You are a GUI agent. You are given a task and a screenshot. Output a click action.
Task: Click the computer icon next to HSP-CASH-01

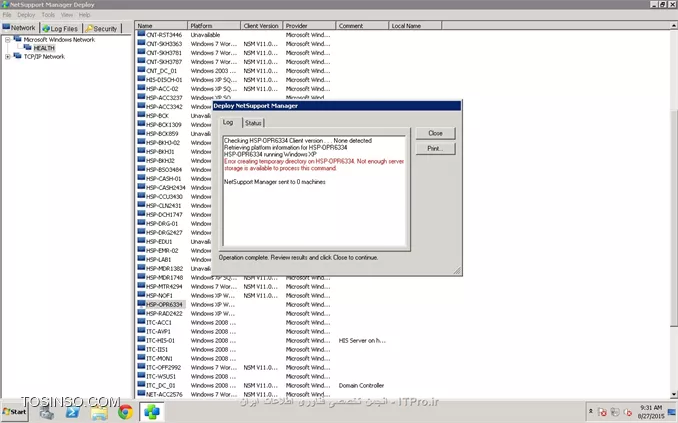141,178
